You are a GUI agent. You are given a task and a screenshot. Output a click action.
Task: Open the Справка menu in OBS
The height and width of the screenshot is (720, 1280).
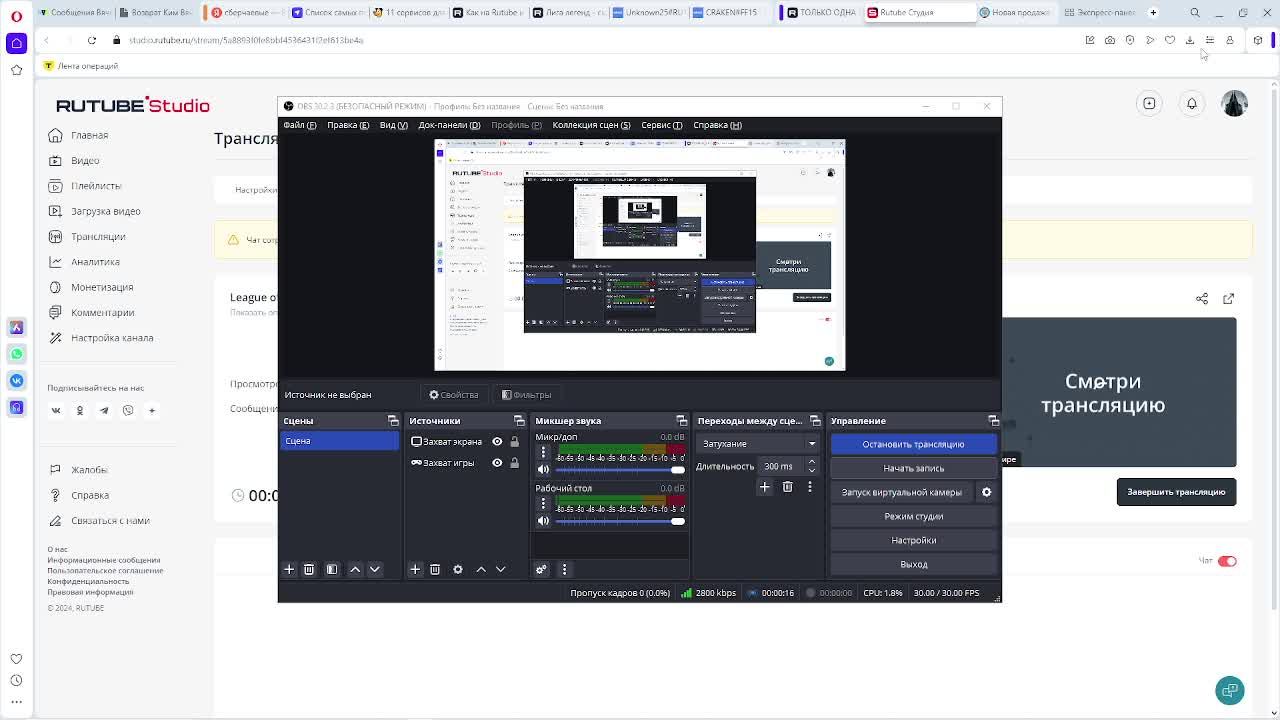pos(717,125)
